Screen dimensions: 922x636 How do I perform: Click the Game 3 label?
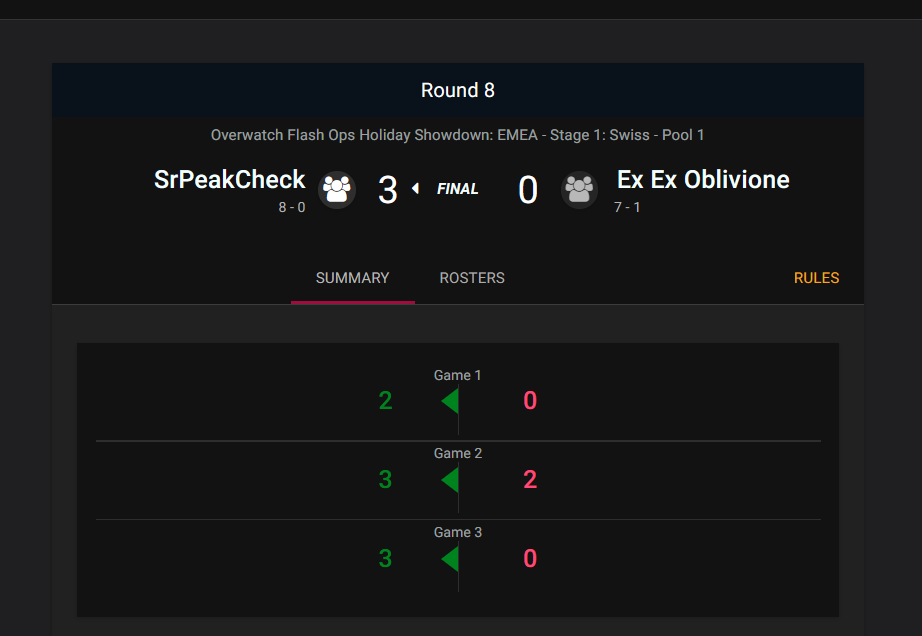(x=457, y=532)
